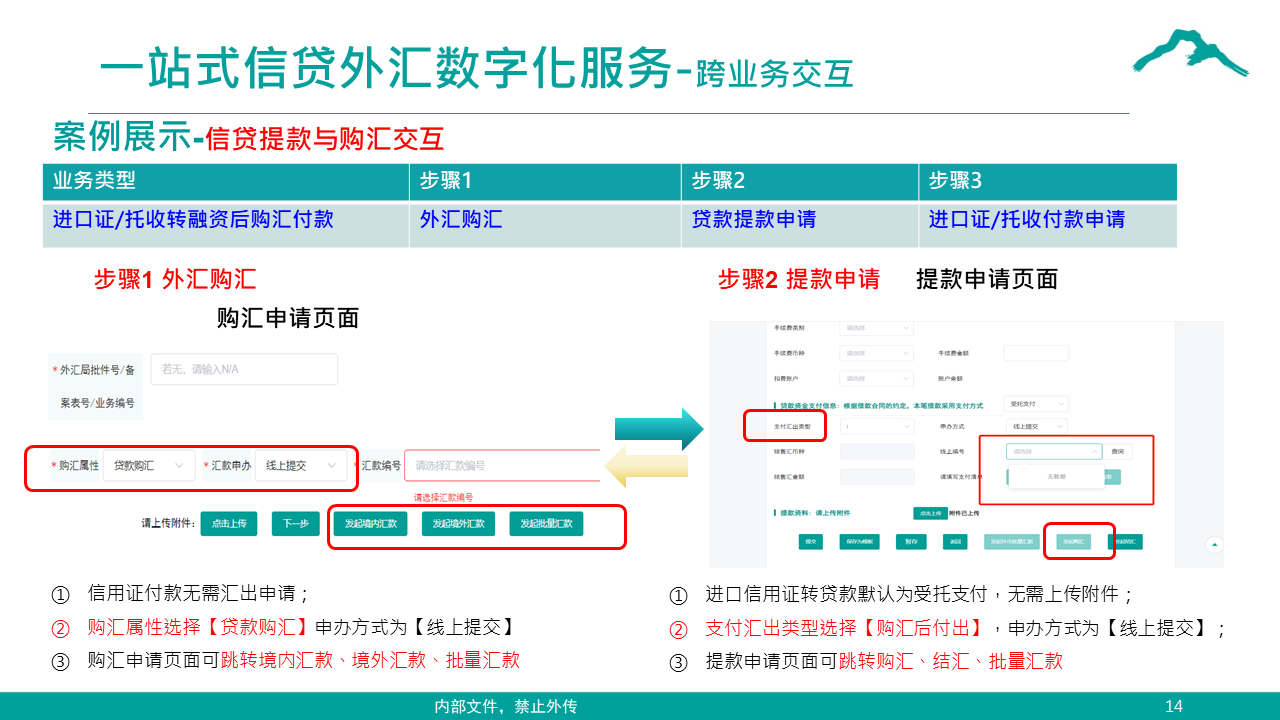
Task: Click the footer 内部文件，禁止外传
Action: pyautogui.click(x=506, y=706)
